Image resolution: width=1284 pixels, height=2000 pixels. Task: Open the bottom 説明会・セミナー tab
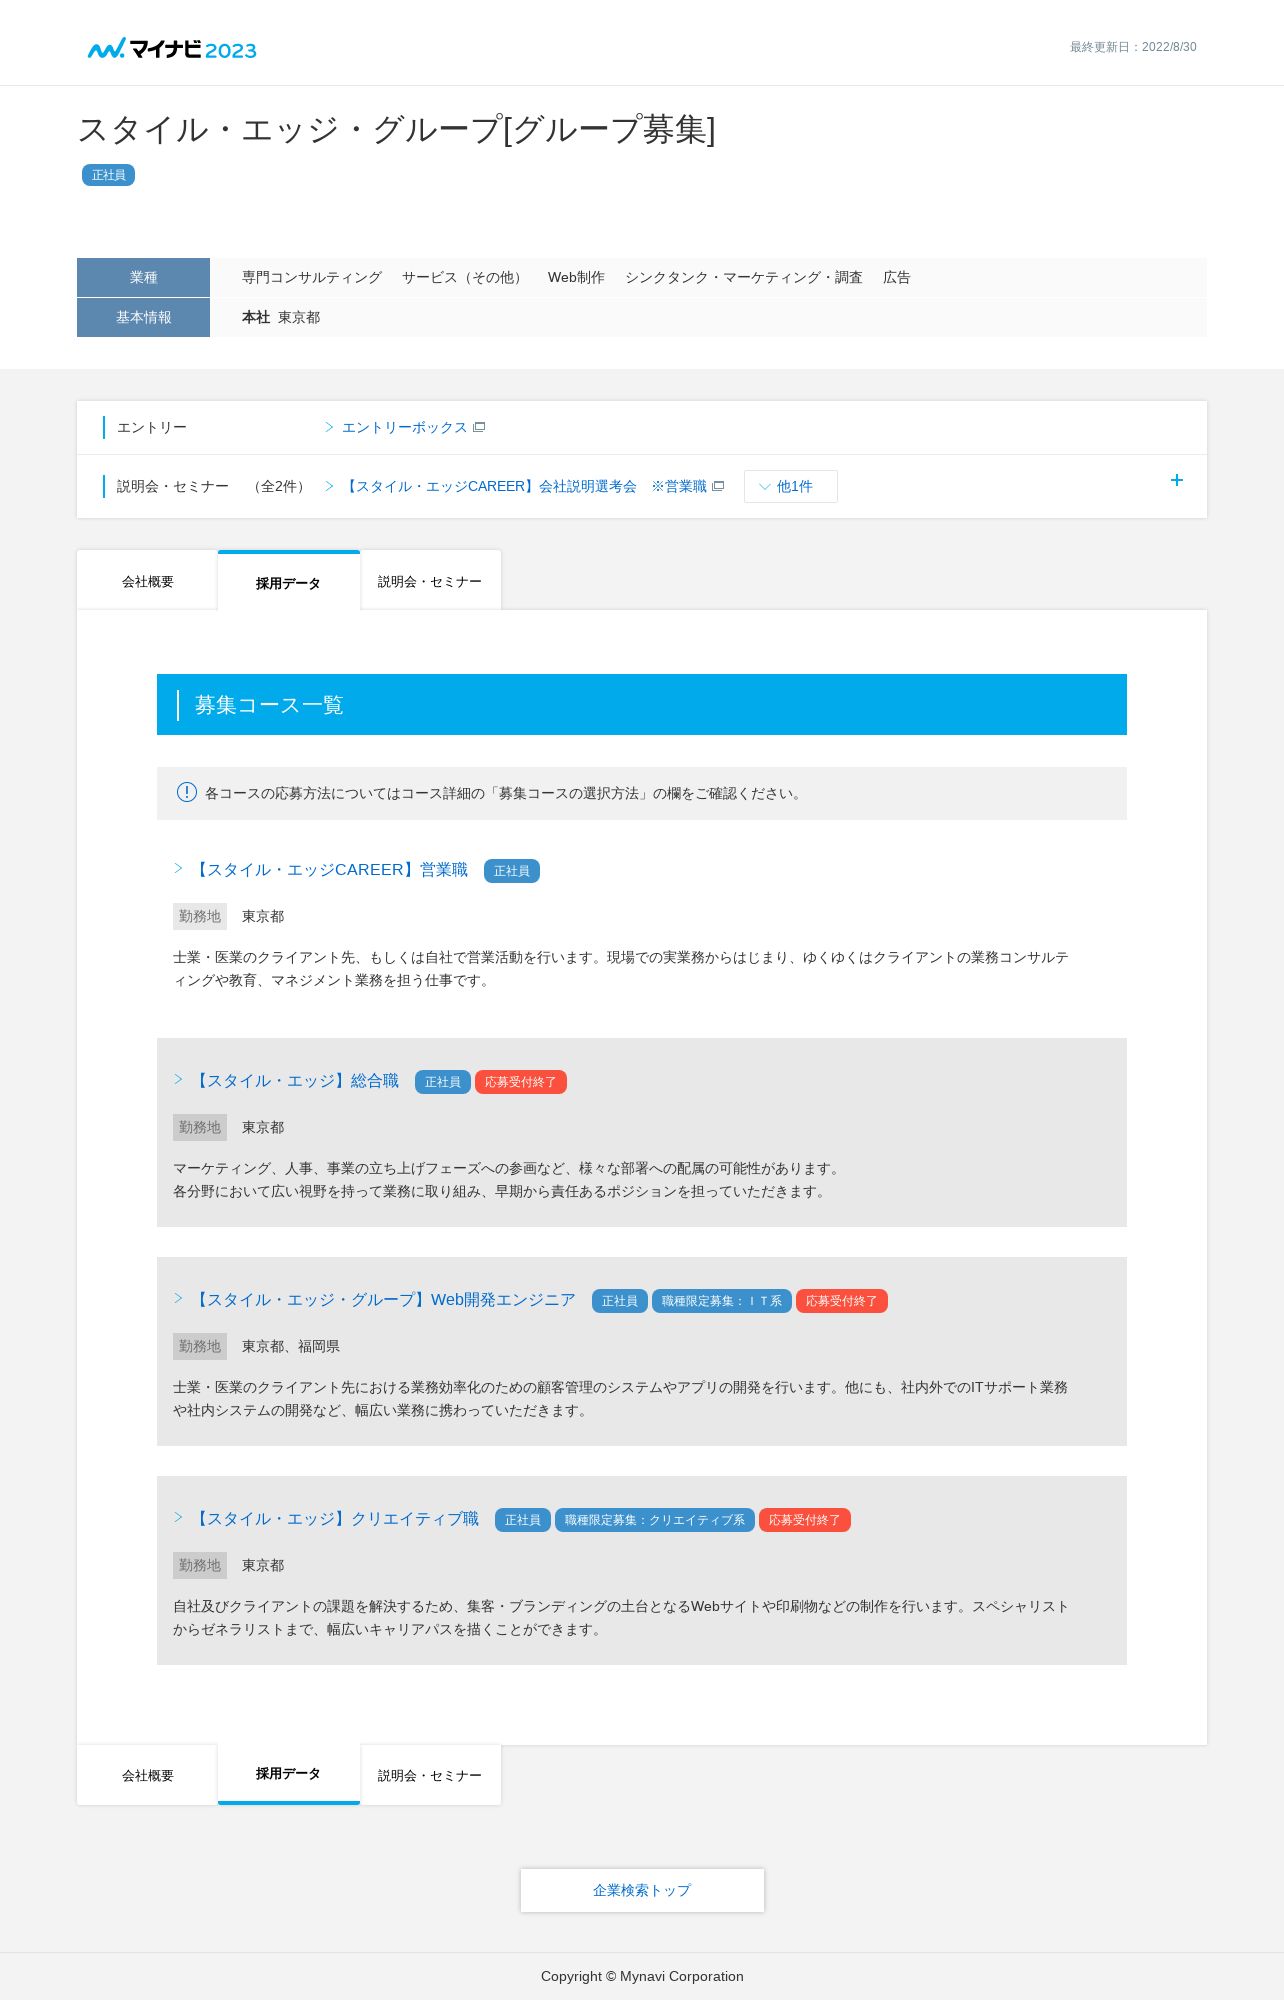(430, 1775)
